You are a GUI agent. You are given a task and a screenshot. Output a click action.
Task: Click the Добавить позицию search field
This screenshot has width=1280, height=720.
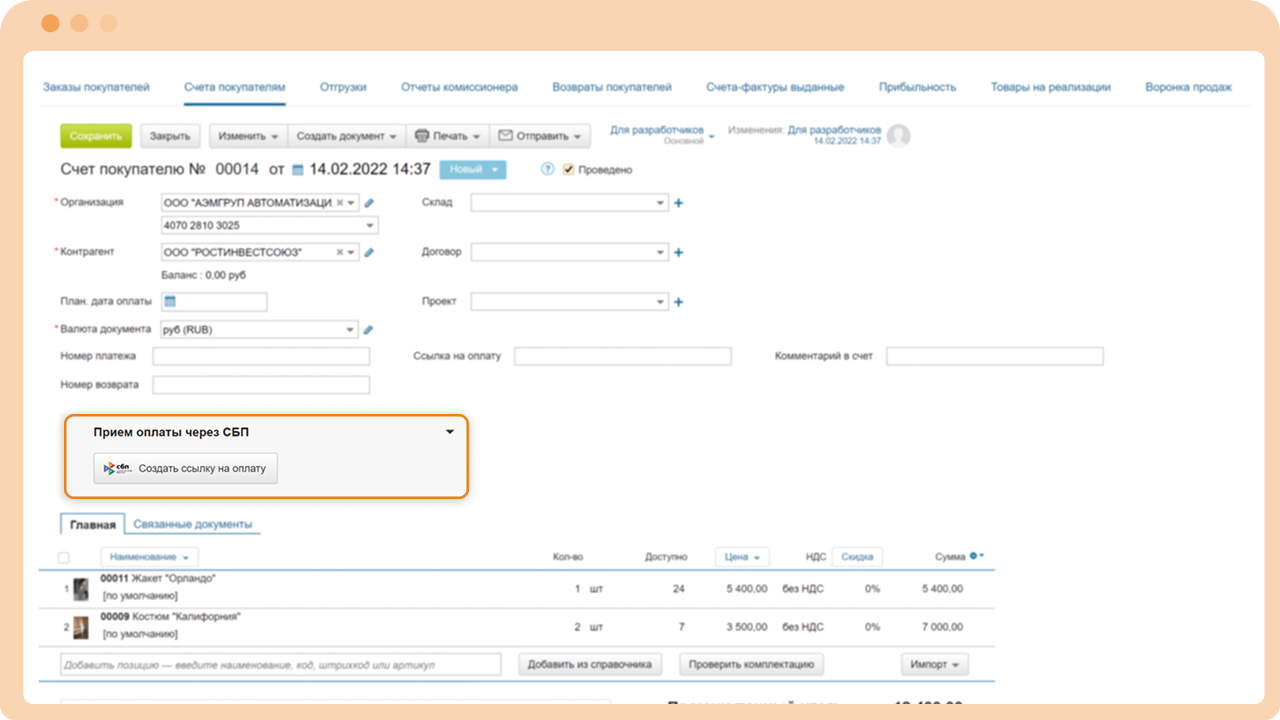pos(280,664)
